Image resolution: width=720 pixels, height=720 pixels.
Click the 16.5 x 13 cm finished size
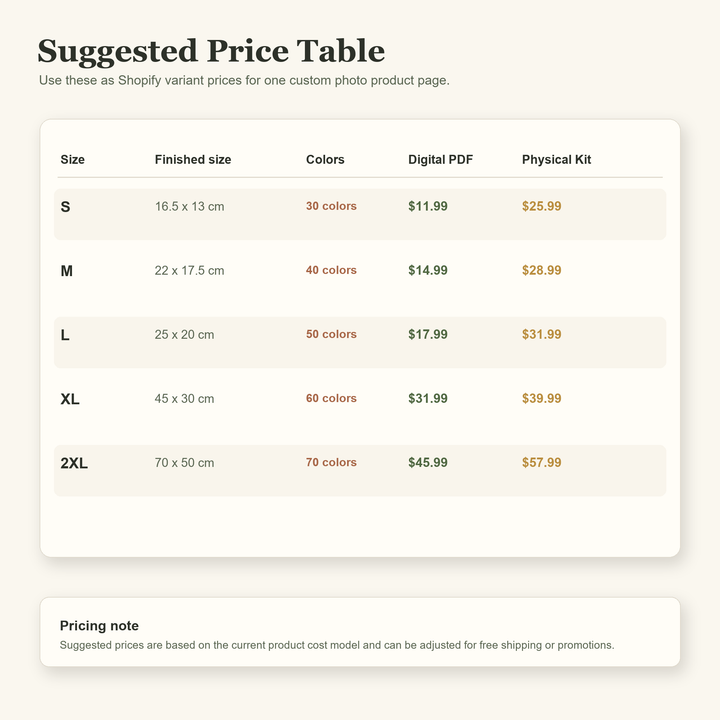tap(189, 207)
